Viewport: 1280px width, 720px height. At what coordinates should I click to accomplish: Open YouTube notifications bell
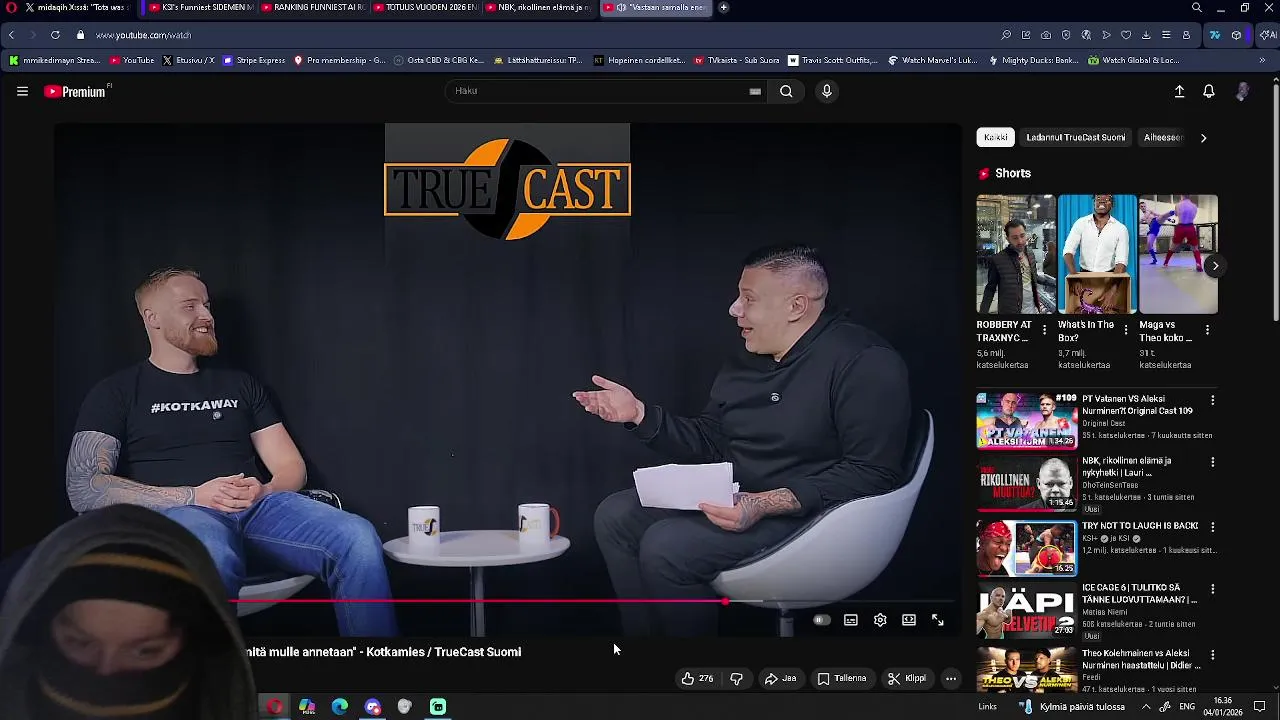click(1209, 91)
